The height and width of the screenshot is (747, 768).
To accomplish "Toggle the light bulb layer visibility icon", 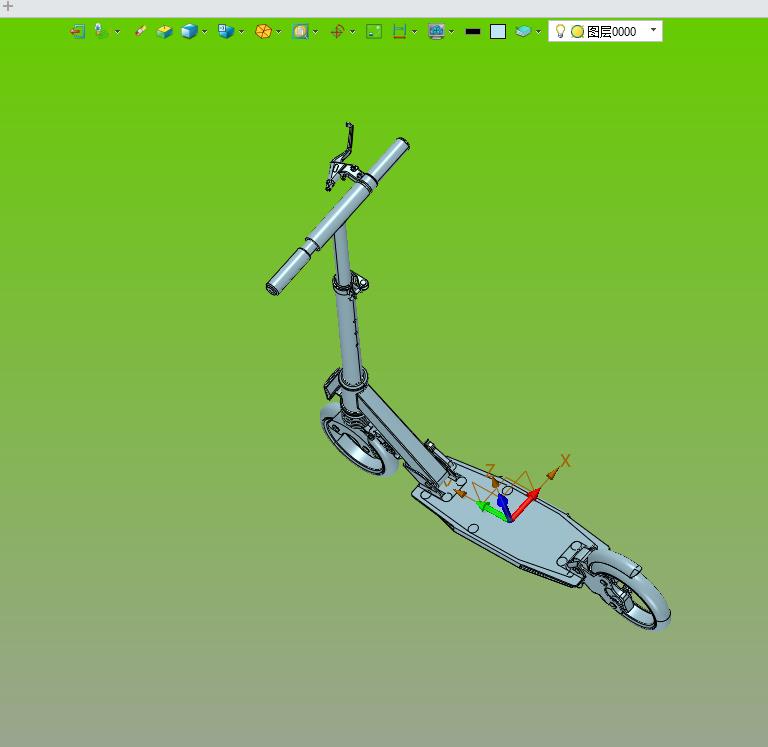I will 560,31.
